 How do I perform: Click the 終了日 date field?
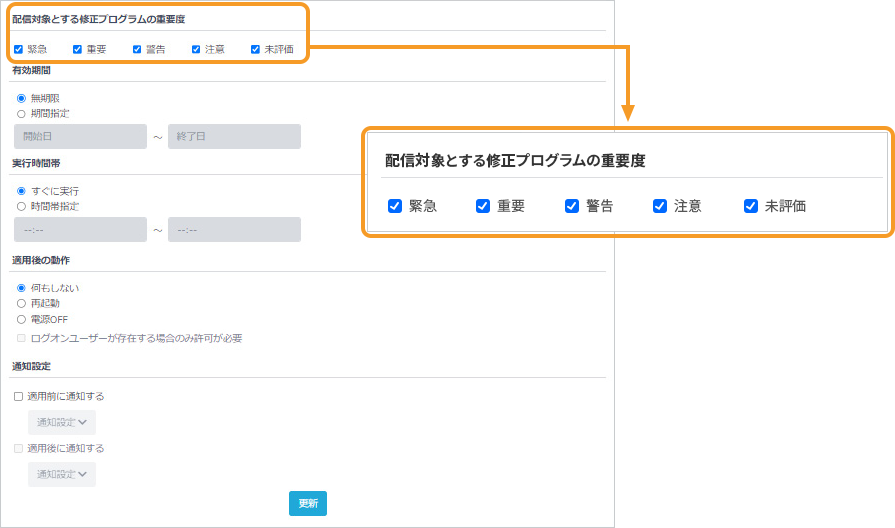click(234, 136)
